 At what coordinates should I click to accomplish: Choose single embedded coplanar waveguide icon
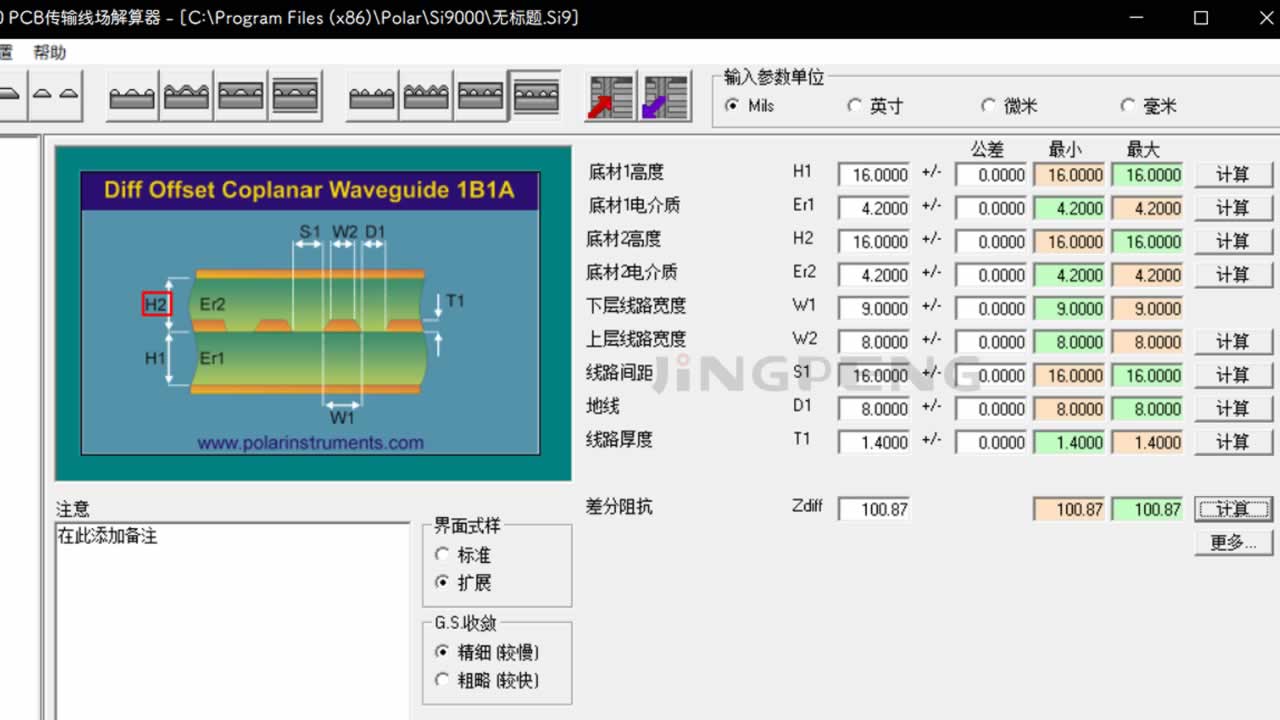tap(240, 97)
